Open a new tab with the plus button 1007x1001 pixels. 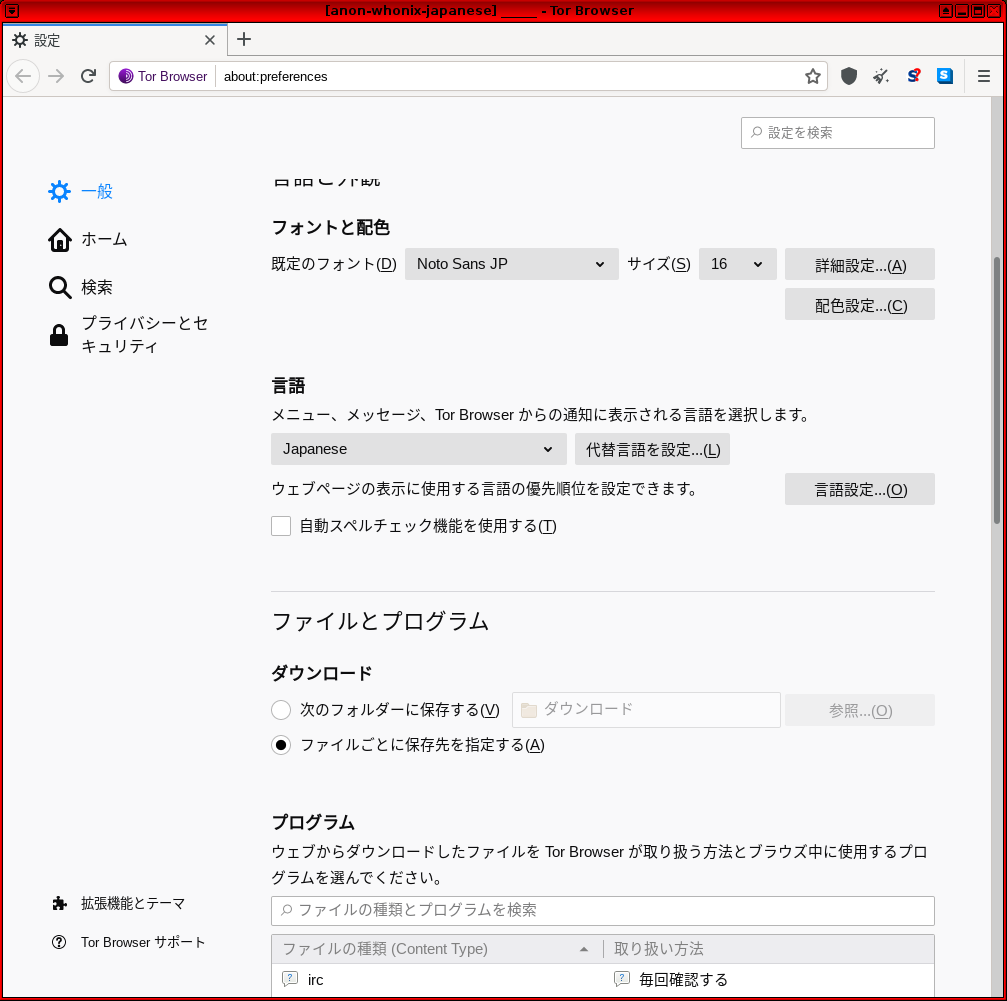(244, 40)
